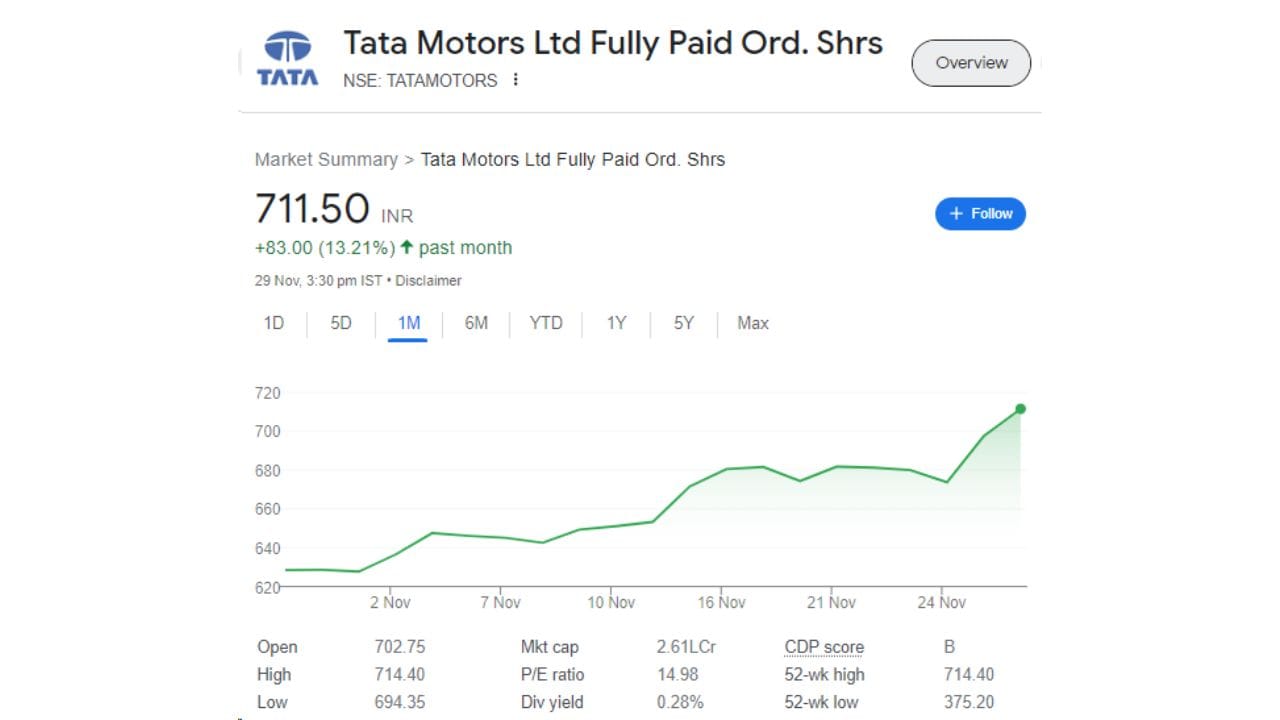The width and height of the screenshot is (1280, 720).
Task: Switch to the 5Y chart range
Action: click(683, 323)
